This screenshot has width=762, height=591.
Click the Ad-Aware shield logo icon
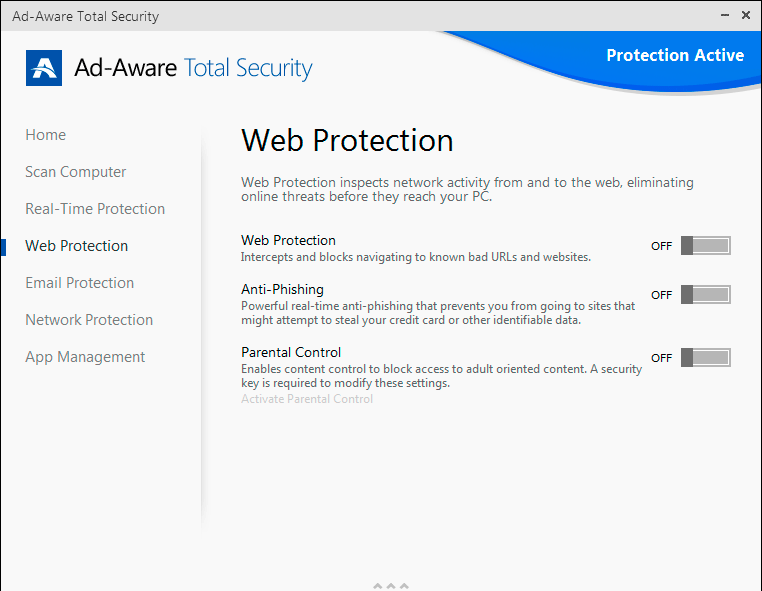(x=44, y=68)
